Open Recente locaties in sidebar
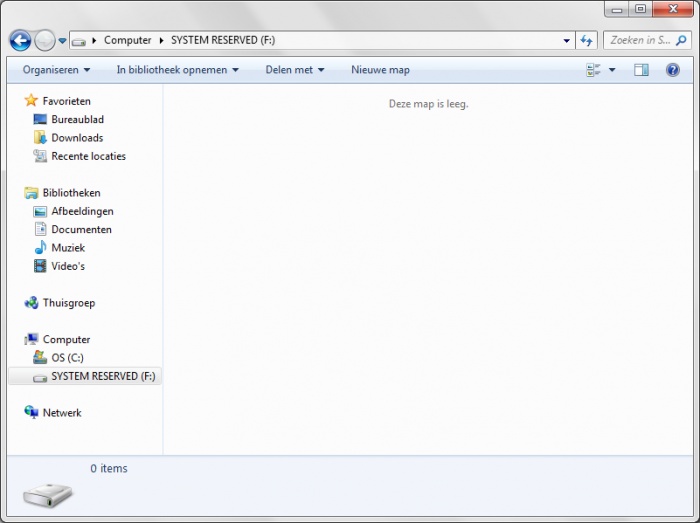This screenshot has height=523, width=700. tap(88, 156)
